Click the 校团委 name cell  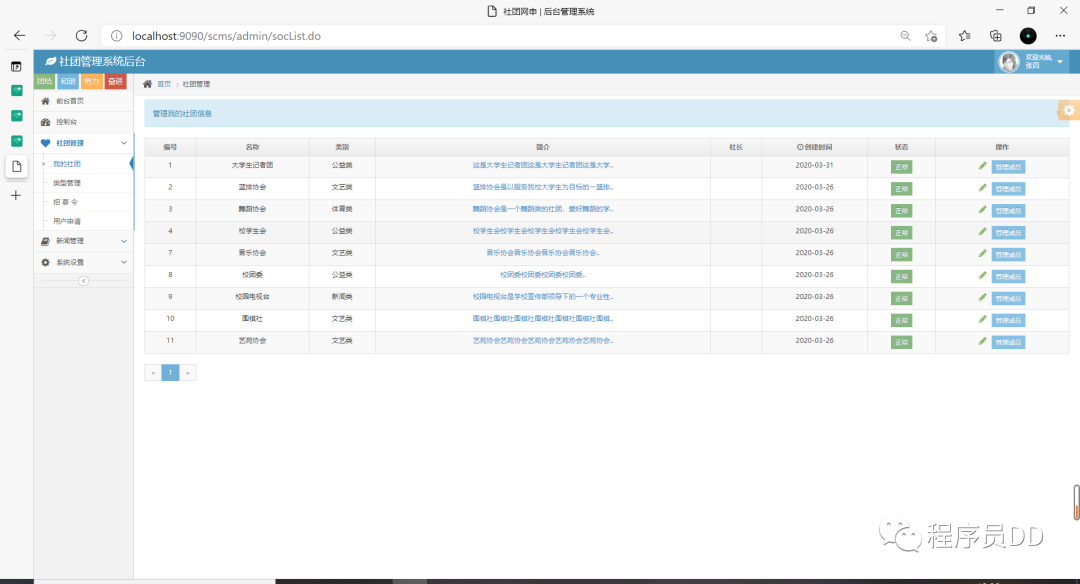(x=252, y=275)
